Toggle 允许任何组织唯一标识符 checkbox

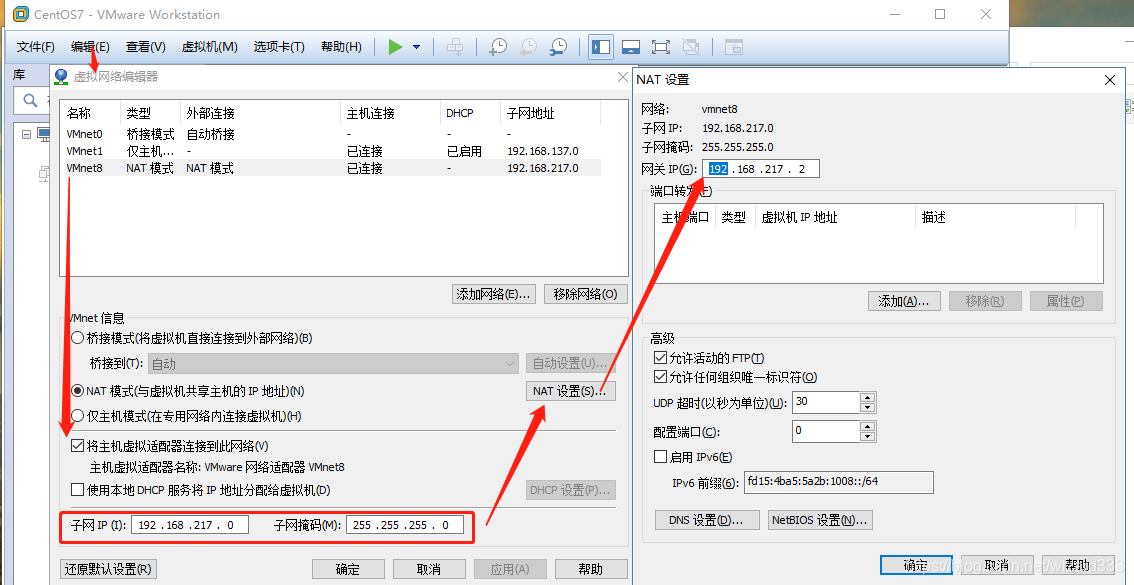tap(660, 377)
